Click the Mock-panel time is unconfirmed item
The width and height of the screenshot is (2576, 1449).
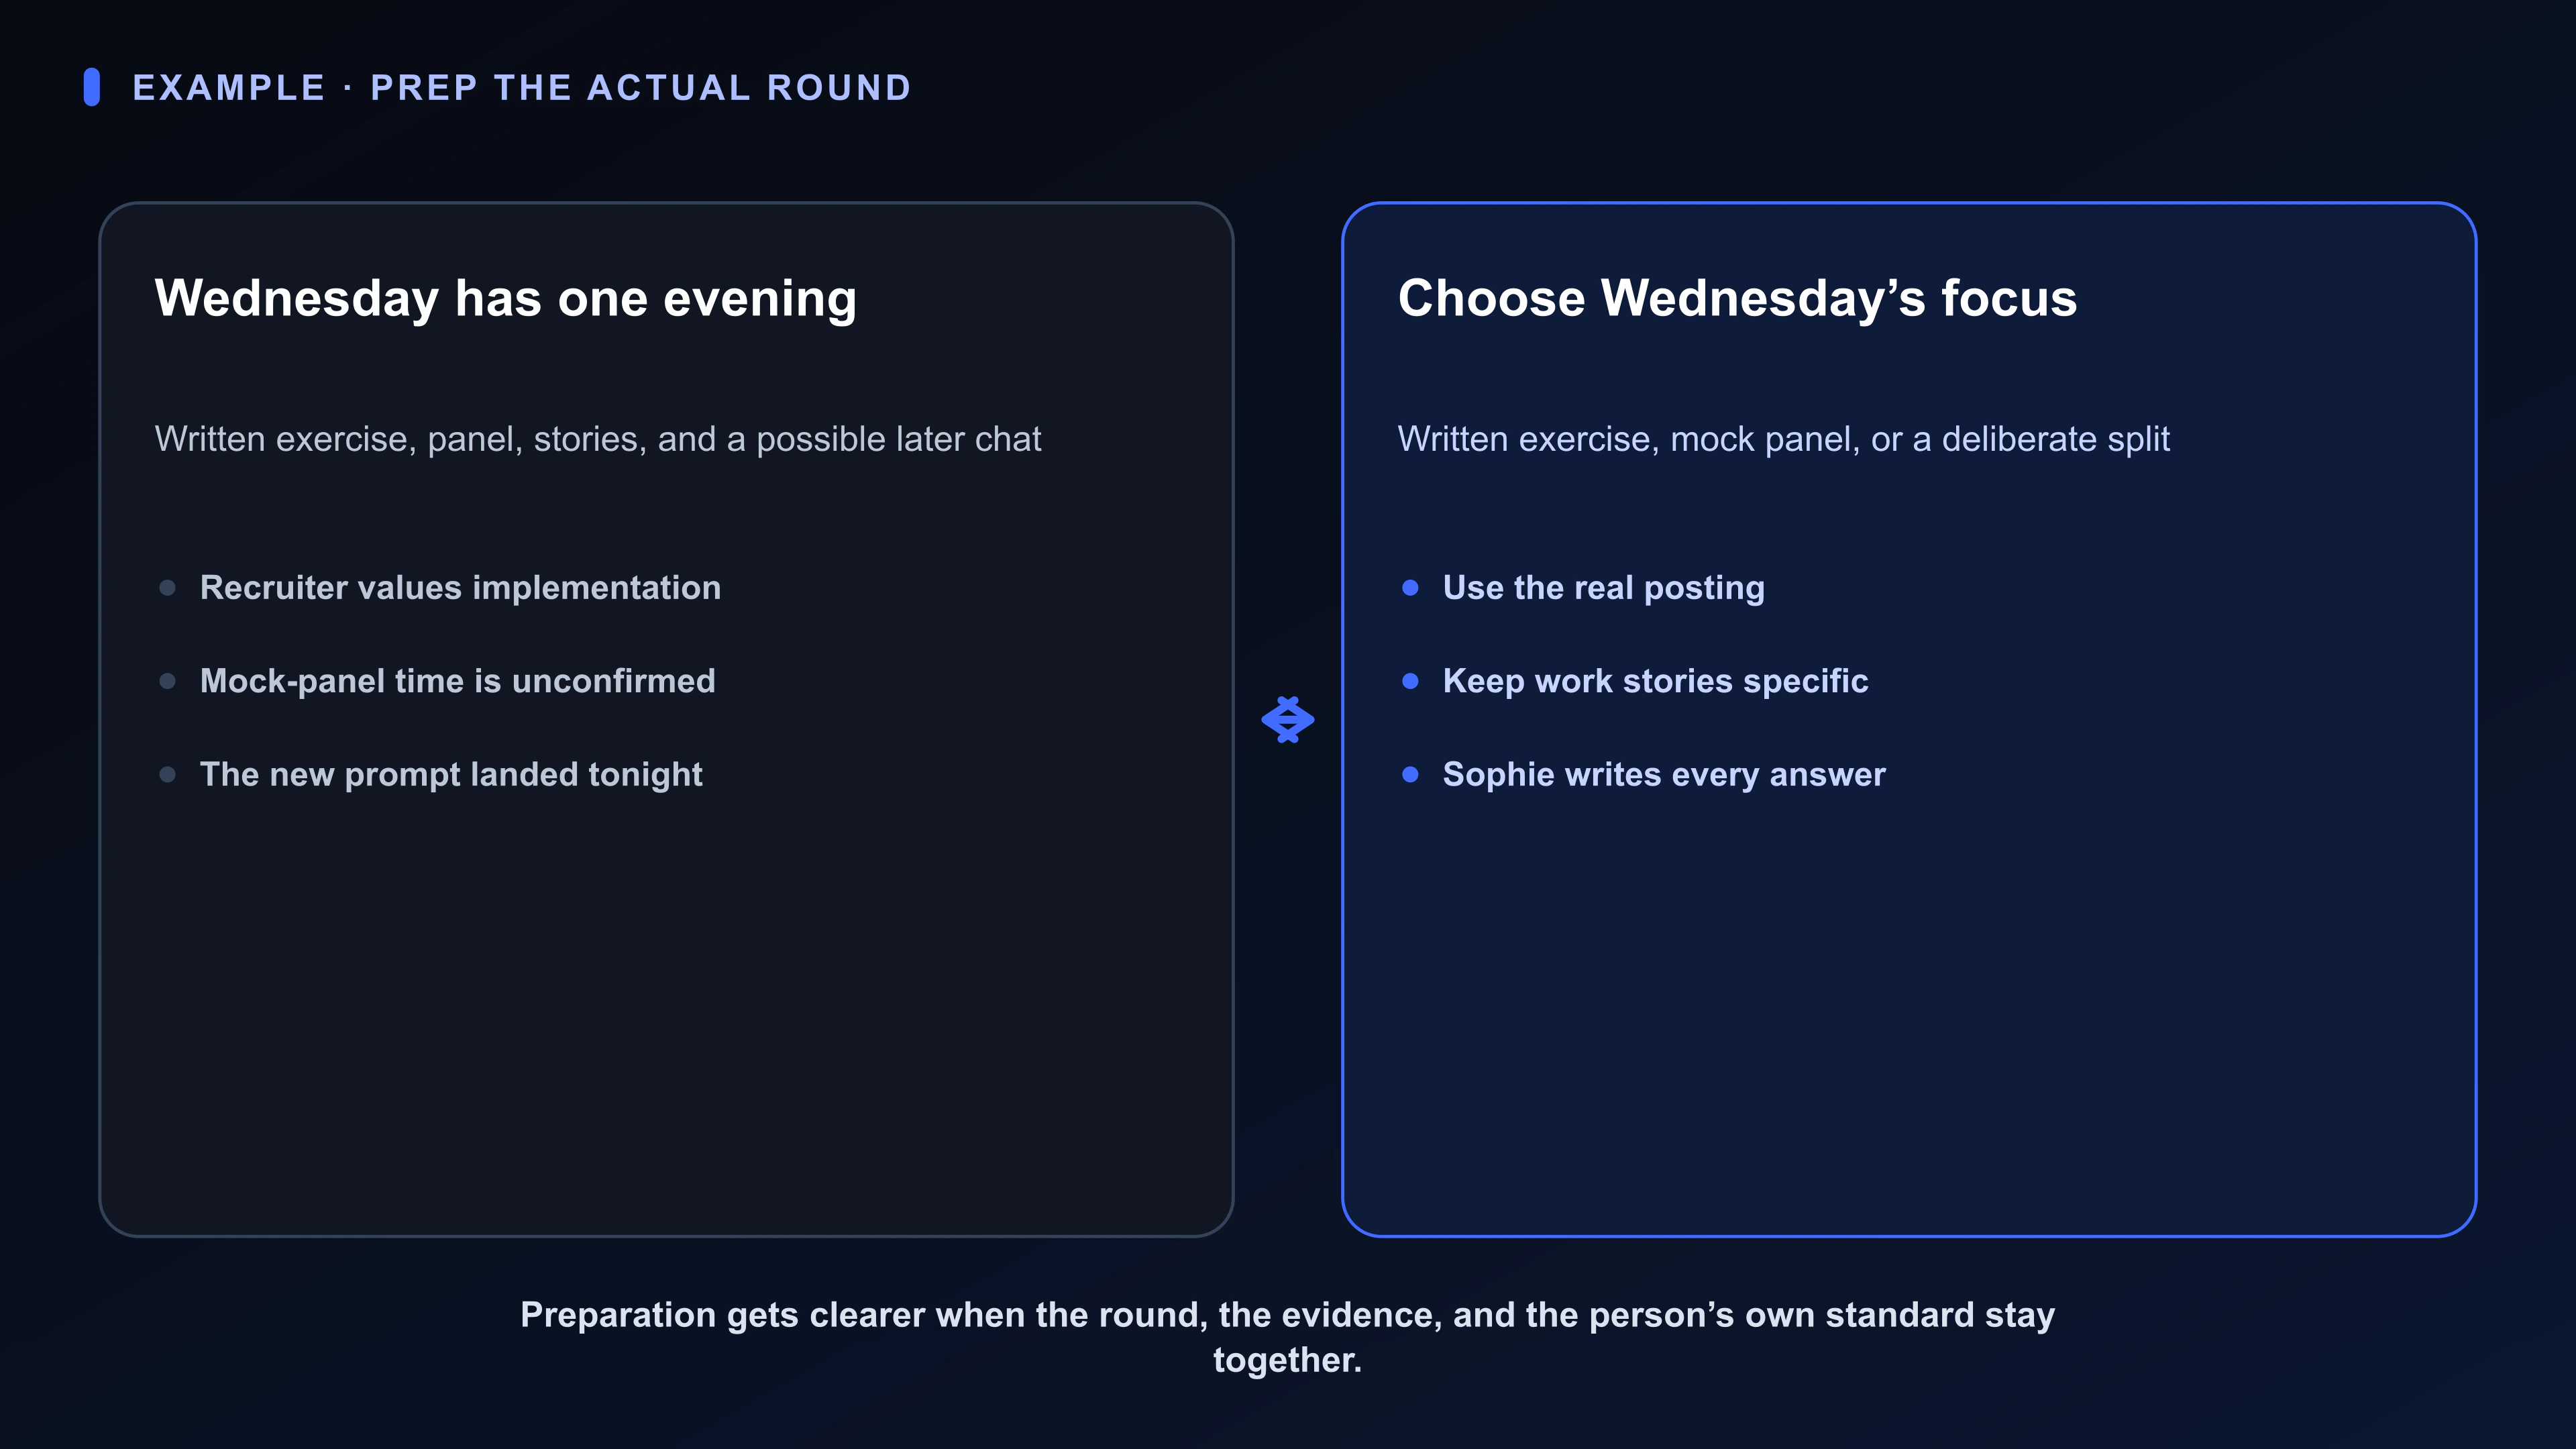(458, 681)
